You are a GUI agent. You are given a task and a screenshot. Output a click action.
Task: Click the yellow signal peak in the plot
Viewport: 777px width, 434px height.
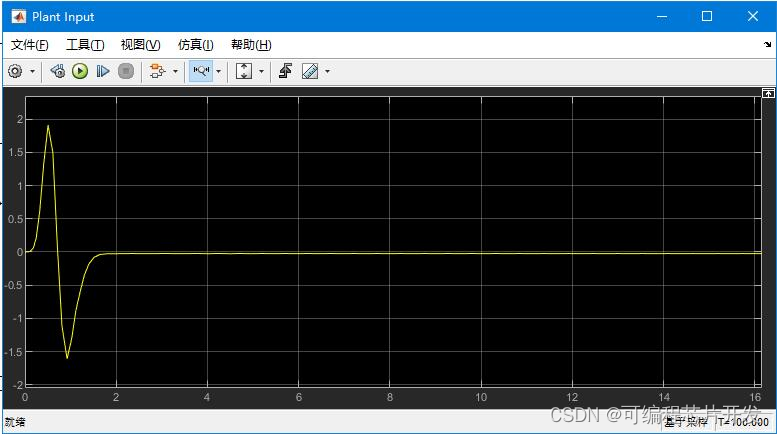pos(48,126)
